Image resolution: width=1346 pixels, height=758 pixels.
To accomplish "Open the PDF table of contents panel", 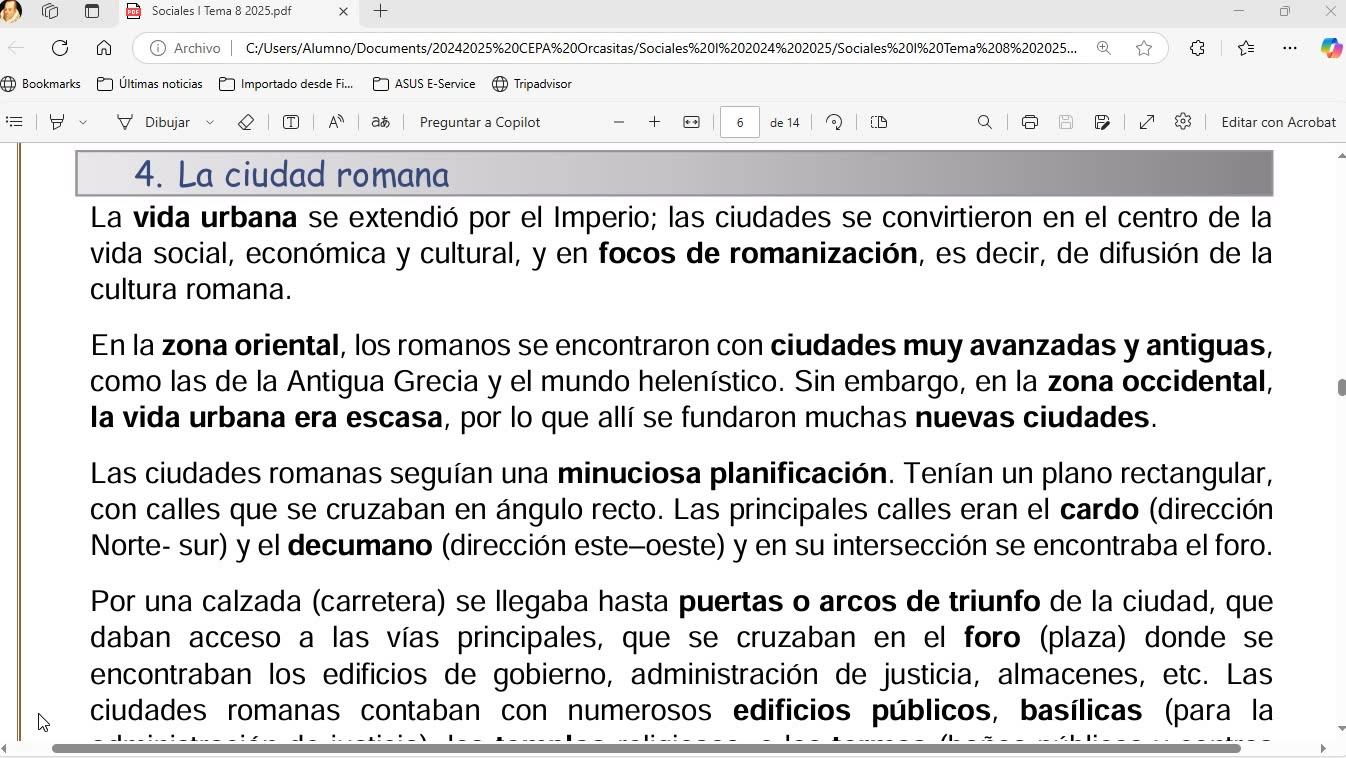I will [x=14, y=122].
